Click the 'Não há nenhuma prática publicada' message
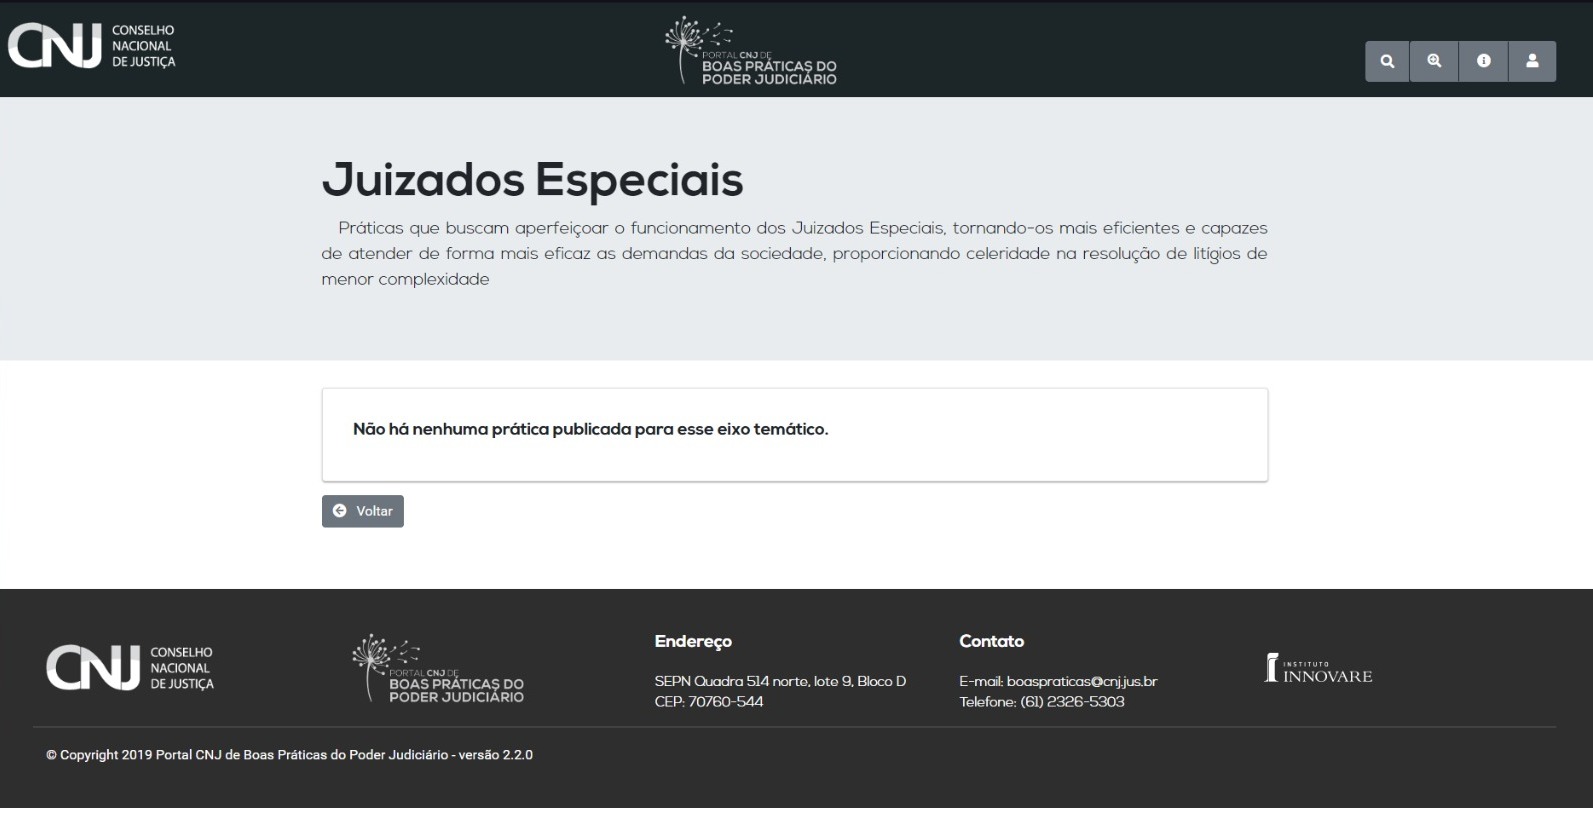1593x819 pixels. pos(590,429)
